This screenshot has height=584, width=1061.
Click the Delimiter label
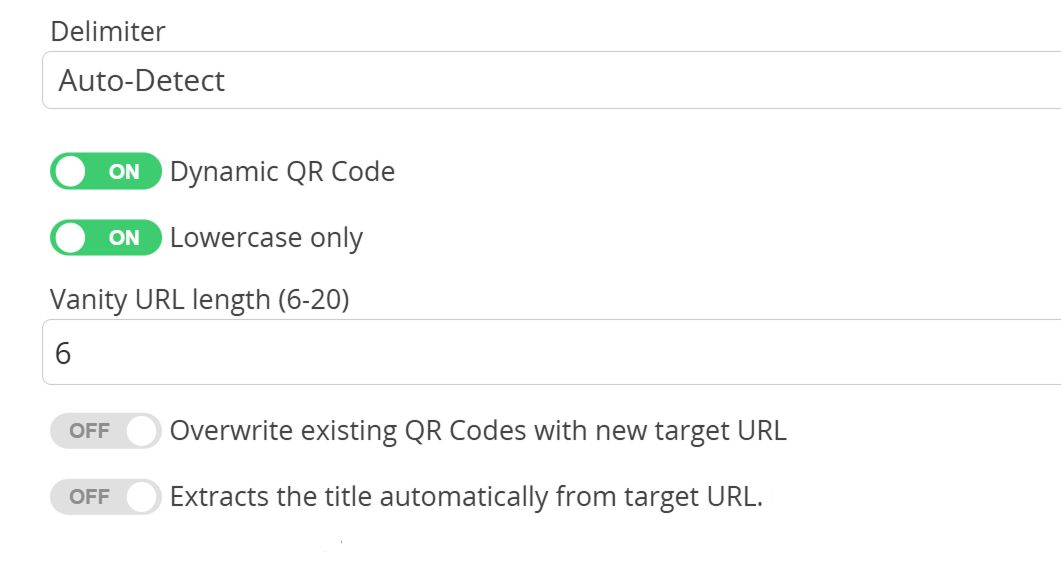pyautogui.click(x=107, y=31)
